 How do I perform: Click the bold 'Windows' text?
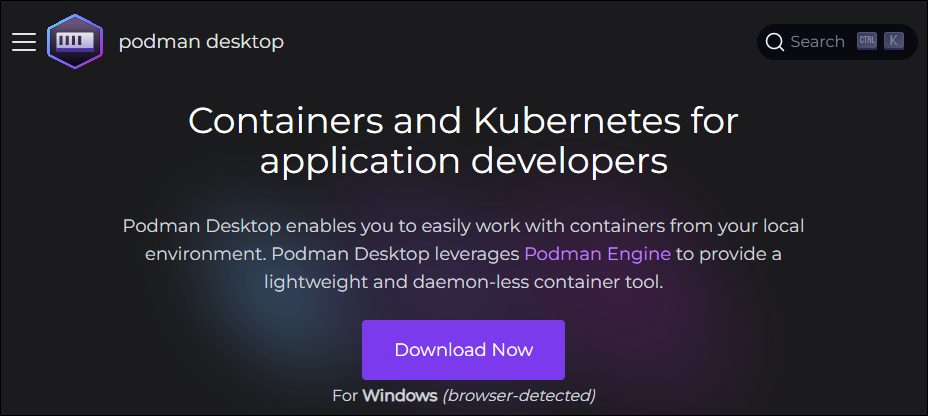[399, 395]
